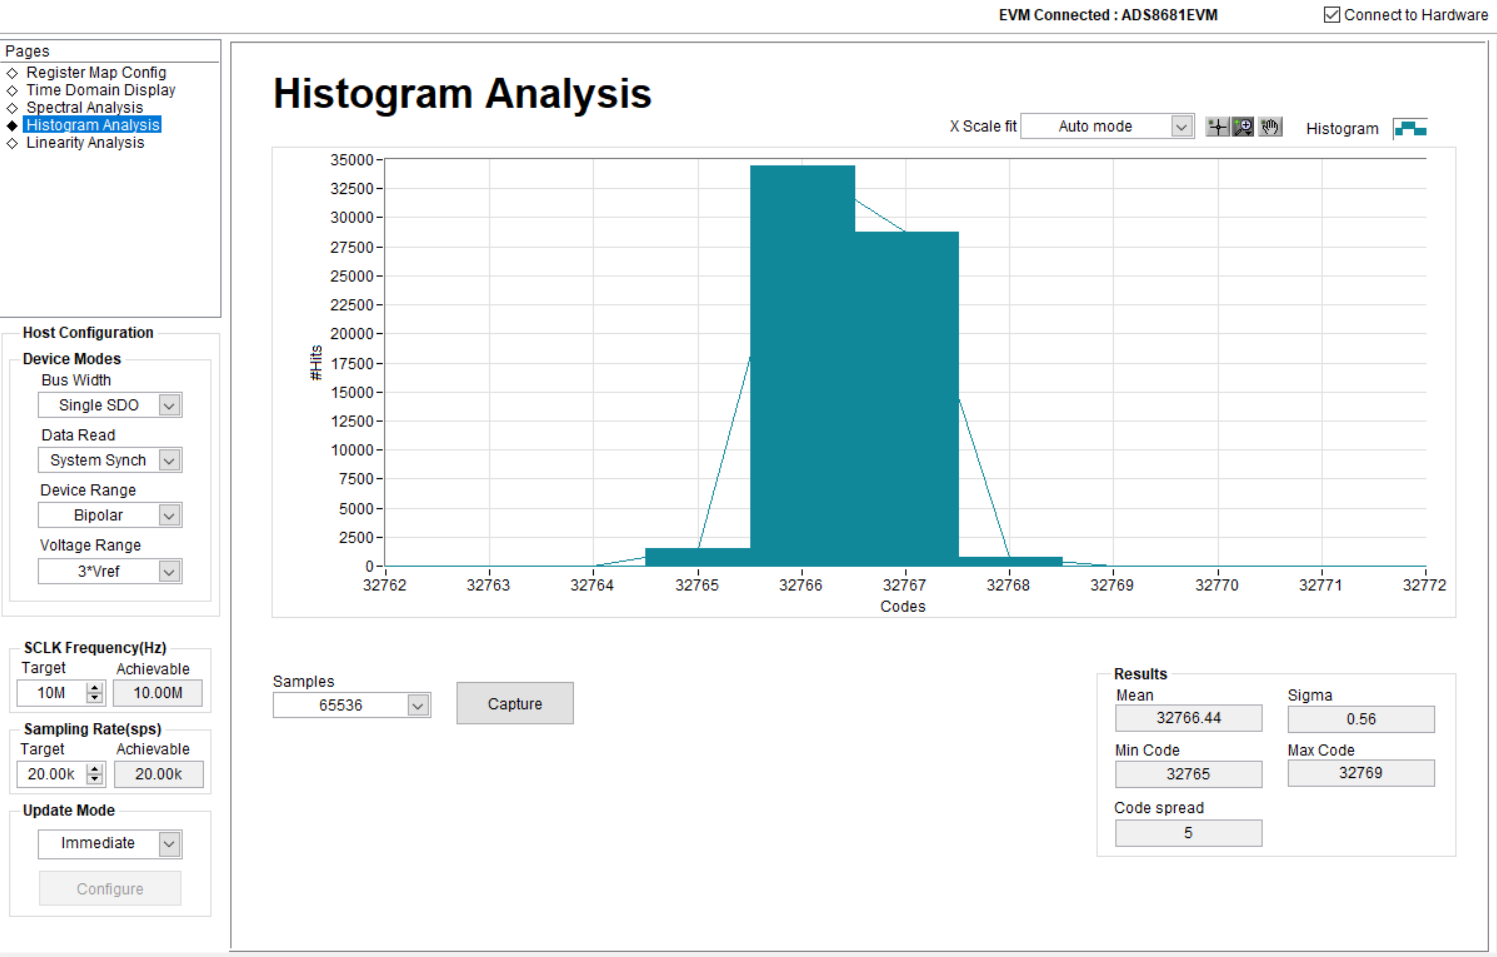
Task: Expand the Bus Width dropdown
Action: click(169, 405)
